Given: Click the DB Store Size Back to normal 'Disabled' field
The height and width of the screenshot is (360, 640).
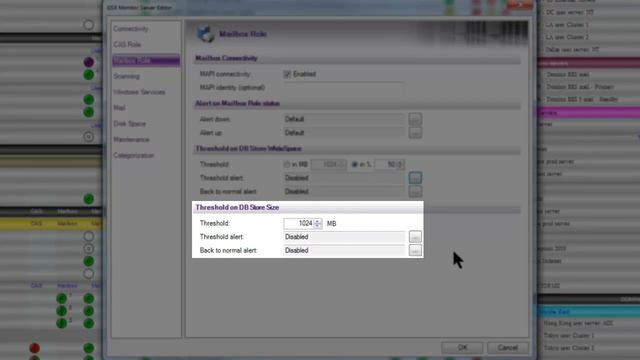Looking at the screenshot, I should tap(344, 250).
